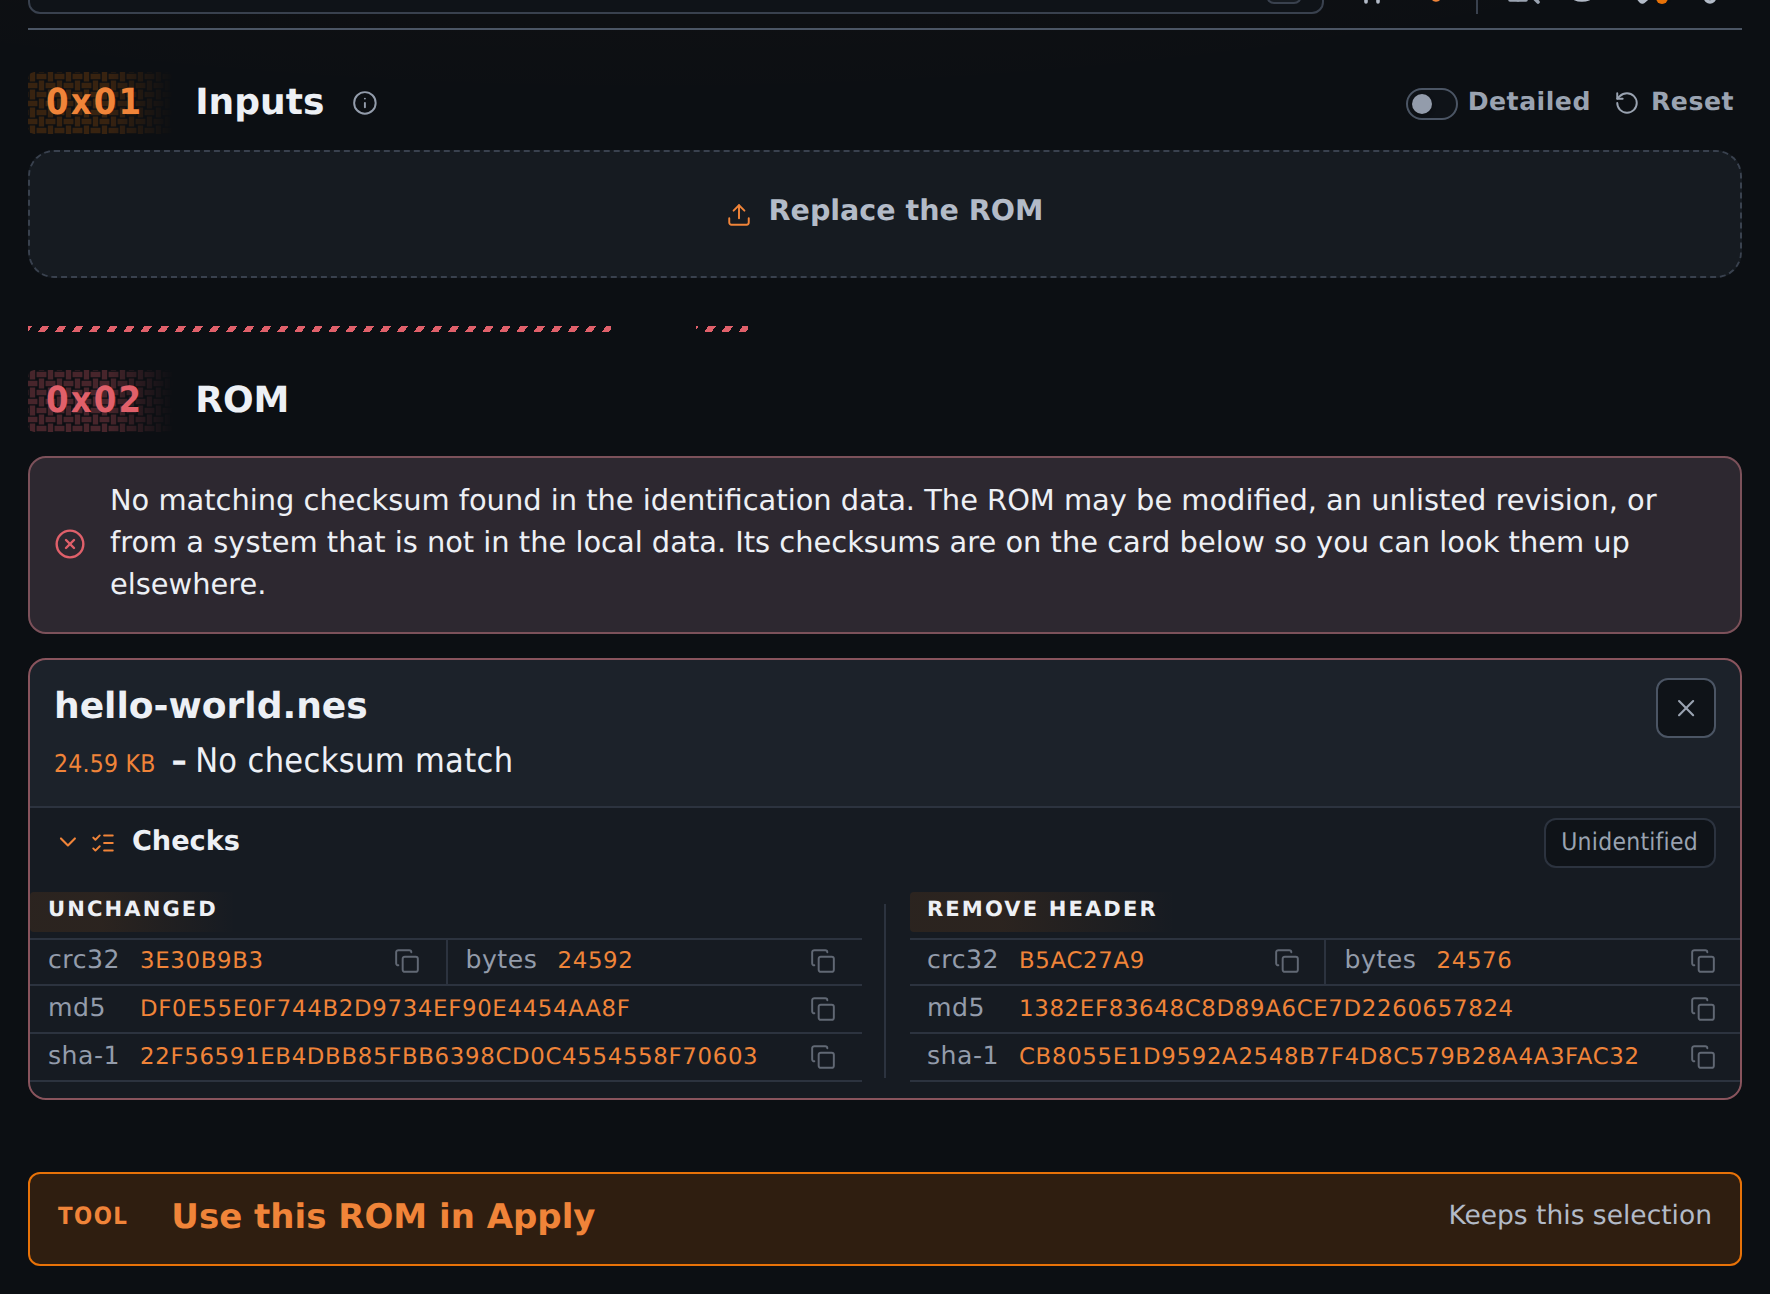Click the ROM section heading

click(x=242, y=400)
